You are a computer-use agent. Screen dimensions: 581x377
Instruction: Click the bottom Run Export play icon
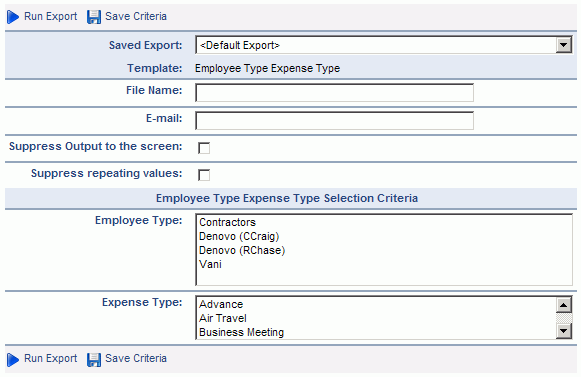(x=13, y=359)
